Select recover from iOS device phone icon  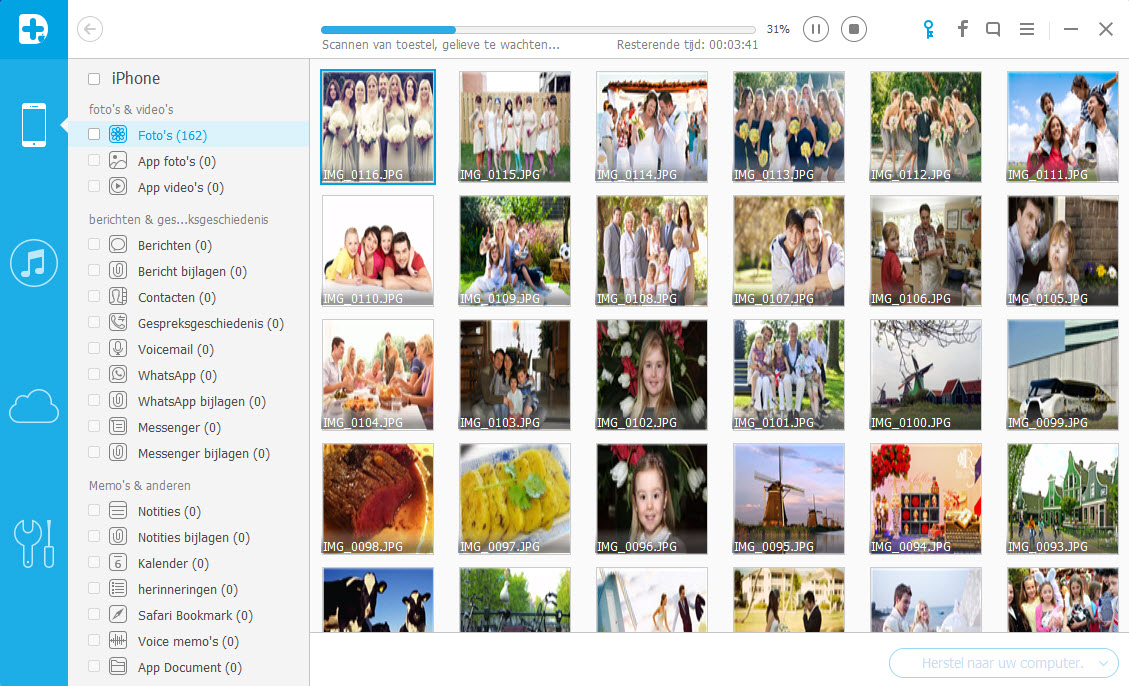pos(34,125)
